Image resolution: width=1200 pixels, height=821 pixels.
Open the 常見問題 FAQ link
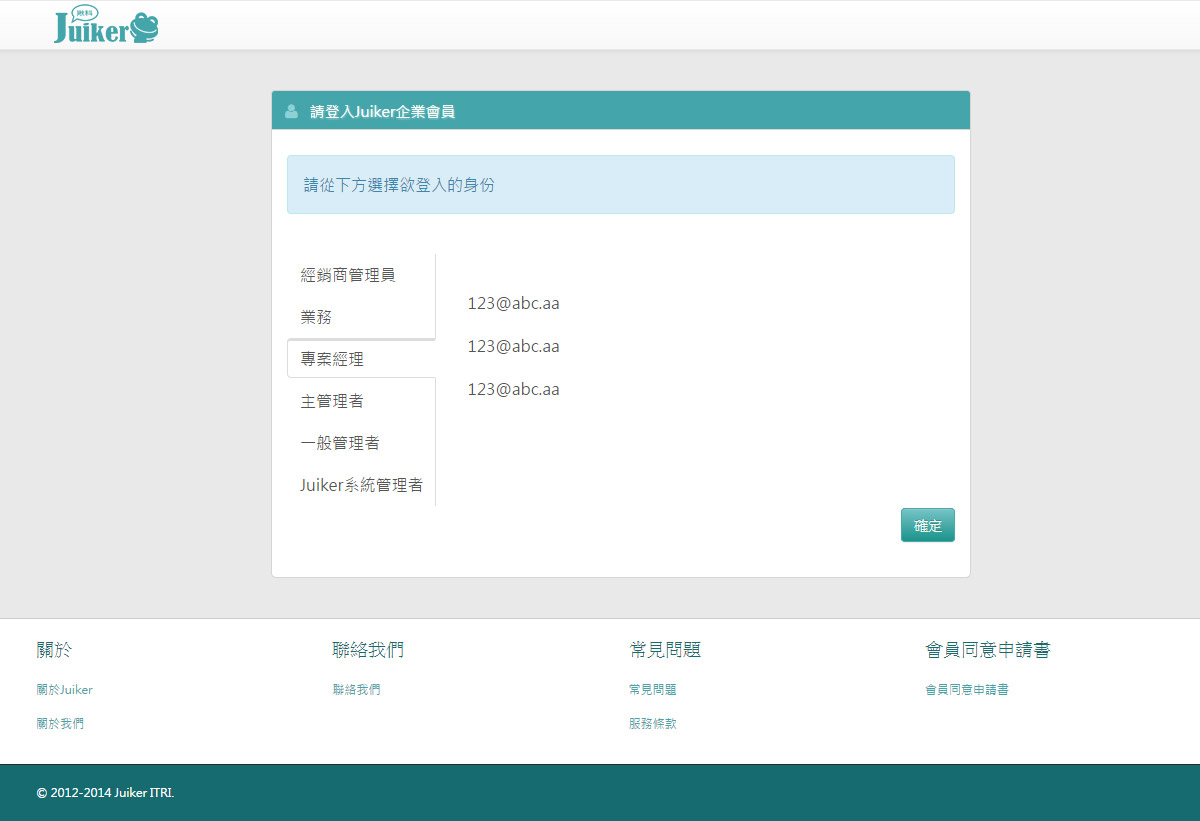click(x=653, y=689)
